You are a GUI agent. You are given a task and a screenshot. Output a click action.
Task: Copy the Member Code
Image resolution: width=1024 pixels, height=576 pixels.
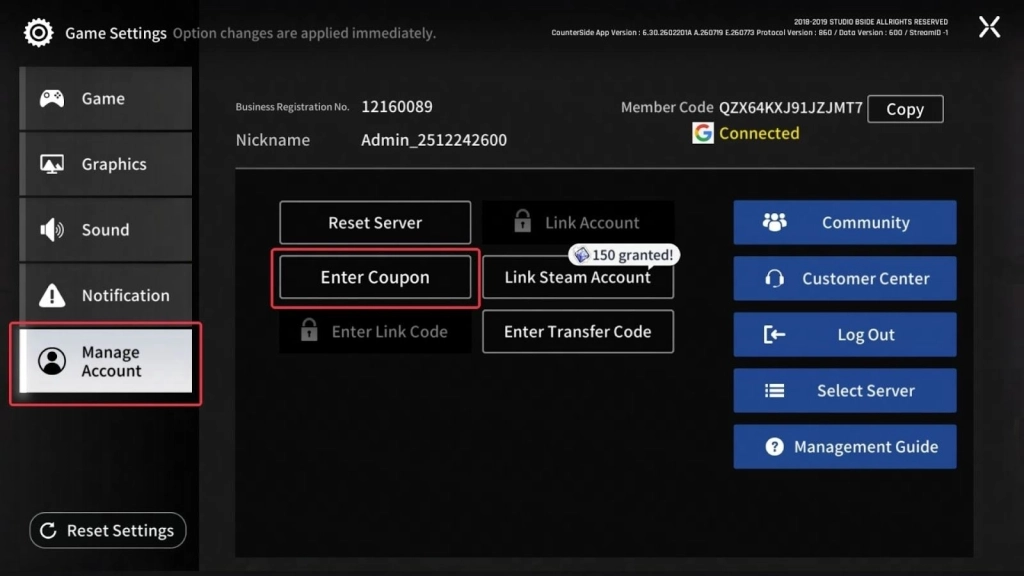[x=904, y=108]
